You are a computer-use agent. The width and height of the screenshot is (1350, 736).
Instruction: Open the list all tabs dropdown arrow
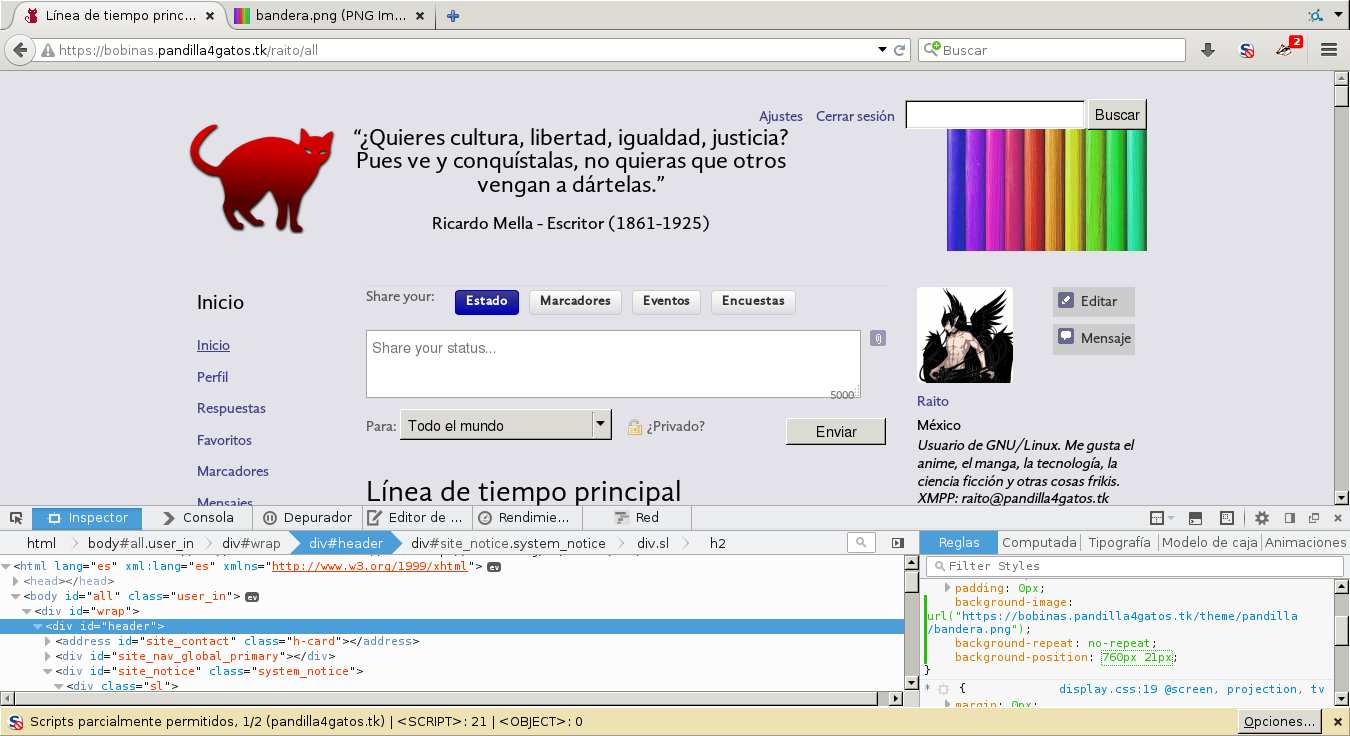1338,16
